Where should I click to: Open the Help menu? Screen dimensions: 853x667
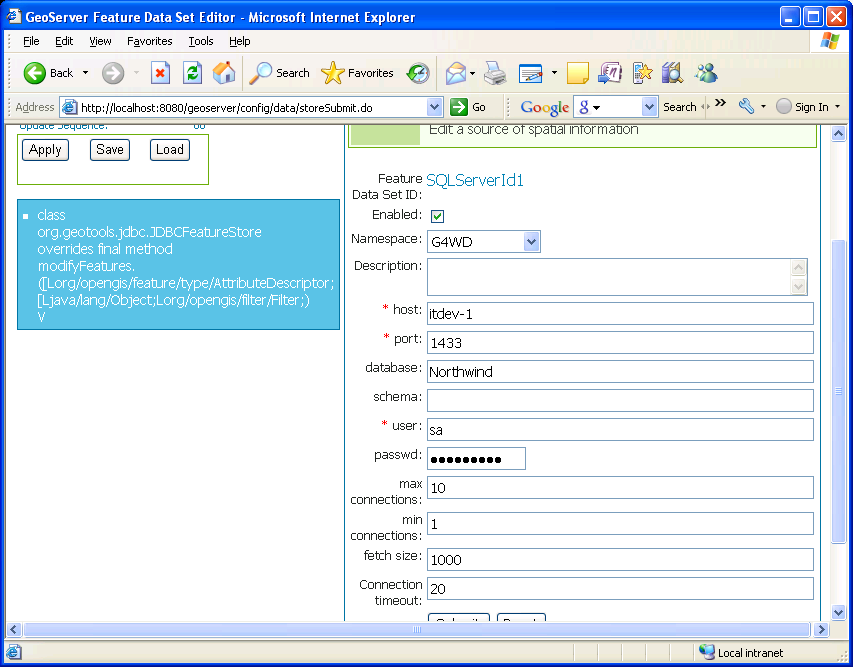coord(239,41)
